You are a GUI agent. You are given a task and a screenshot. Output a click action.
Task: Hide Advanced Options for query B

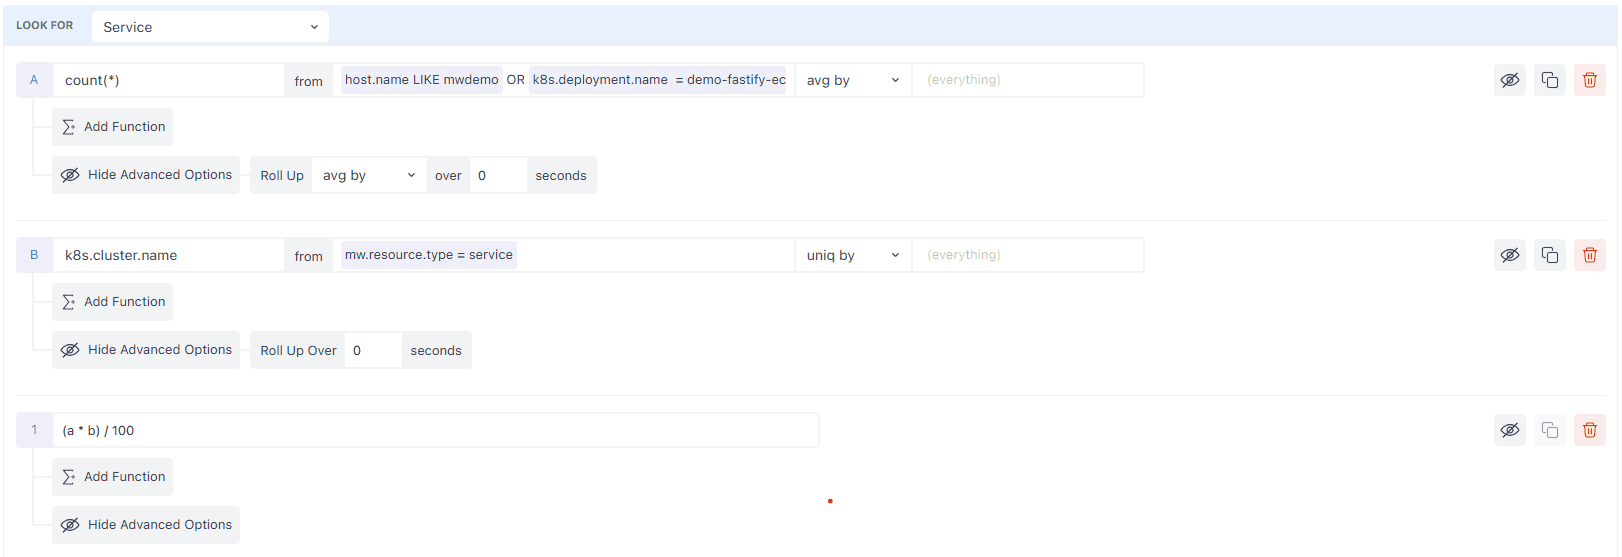point(146,350)
